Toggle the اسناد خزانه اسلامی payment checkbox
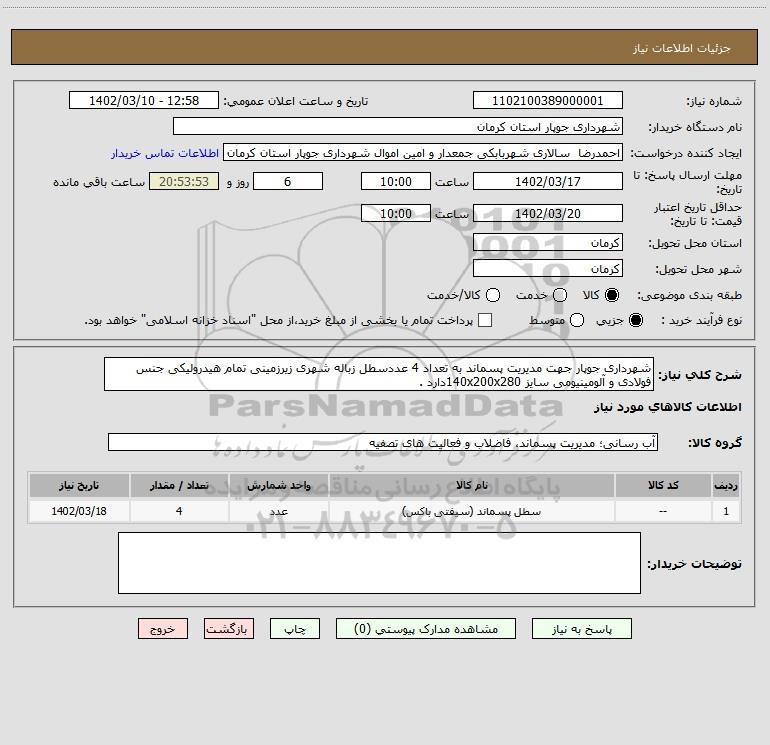The height and width of the screenshot is (745, 770). point(485,320)
